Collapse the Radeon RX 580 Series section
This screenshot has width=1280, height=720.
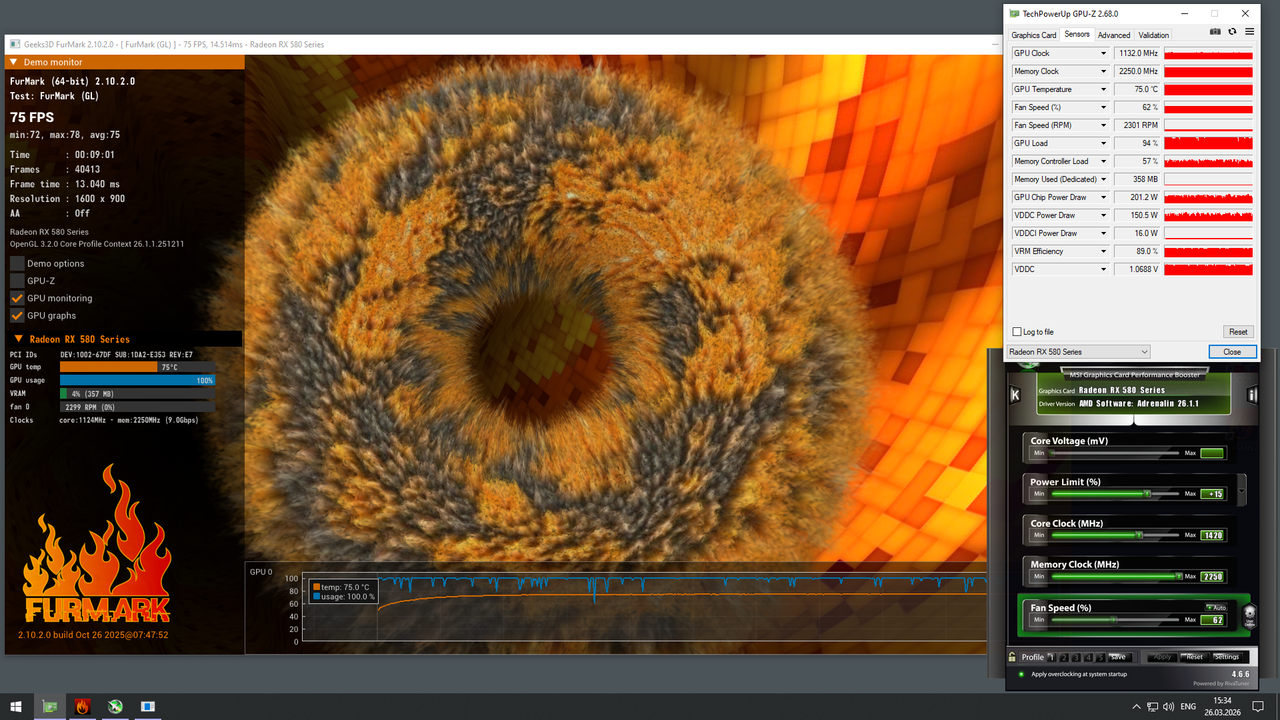point(18,339)
